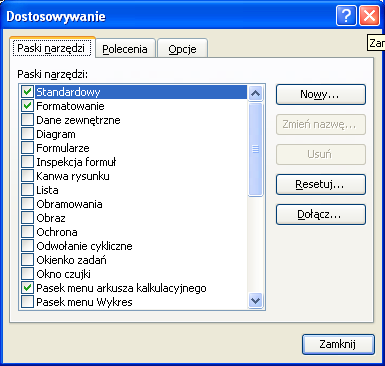Image resolution: width=385 pixels, height=366 pixels.
Task: Select the Paski narzędzi tab
Action: 52,48
